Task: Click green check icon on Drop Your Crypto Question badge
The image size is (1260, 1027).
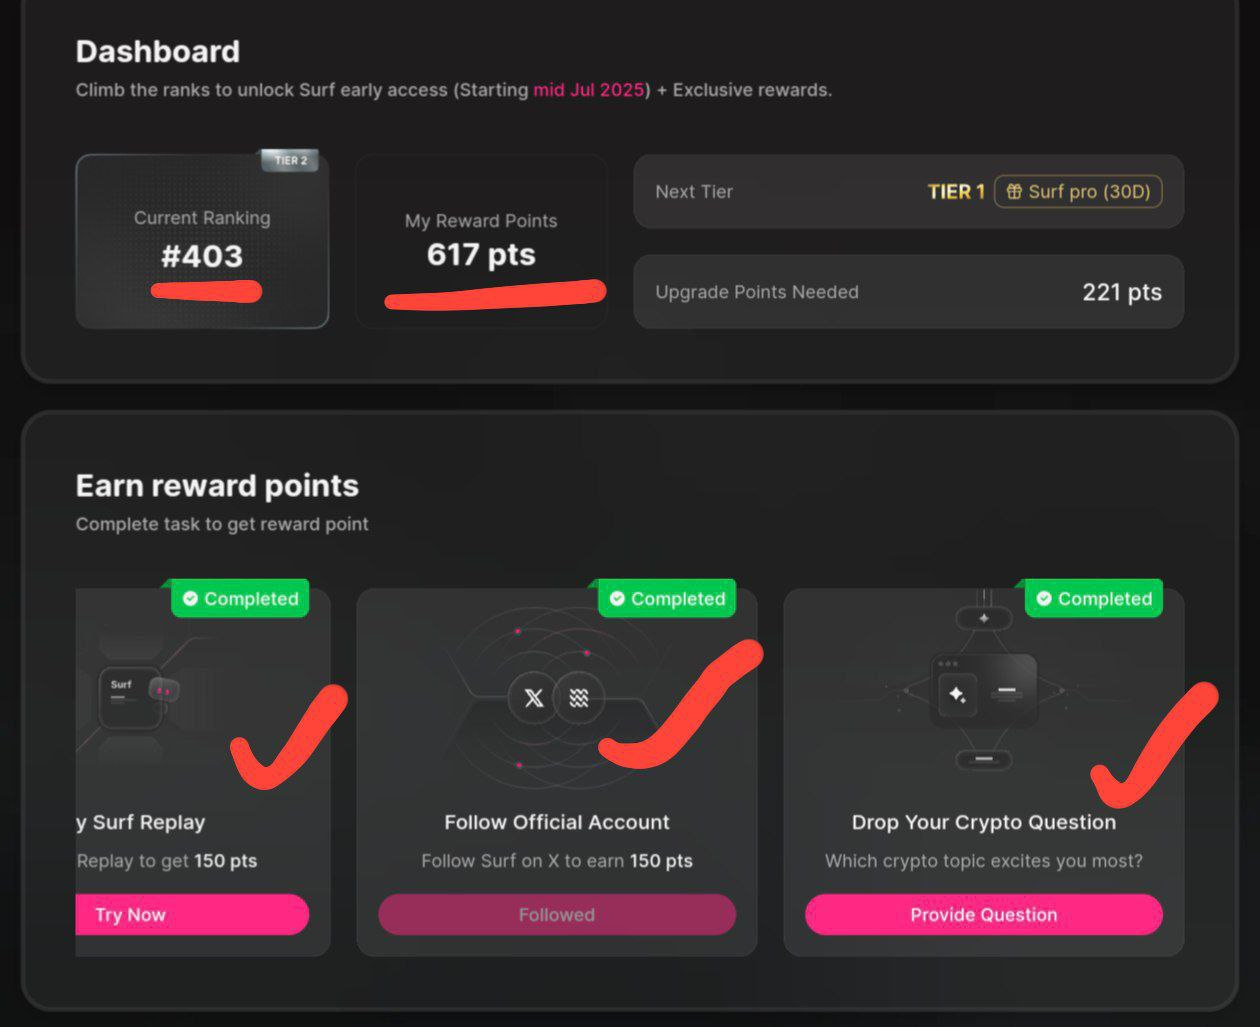Action: tap(1044, 598)
